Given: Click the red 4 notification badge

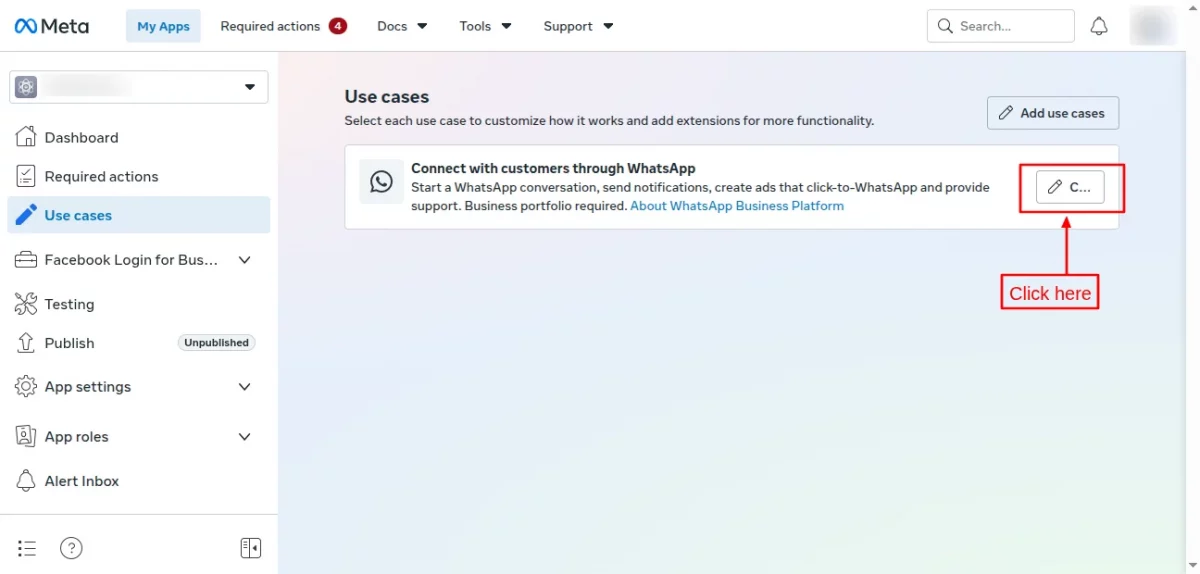Looking at the screenshot, I should click(338, 26).
